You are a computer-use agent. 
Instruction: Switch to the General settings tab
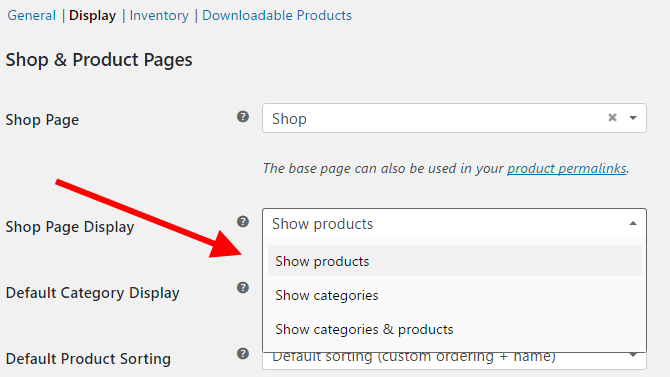(x=32, y=15)
